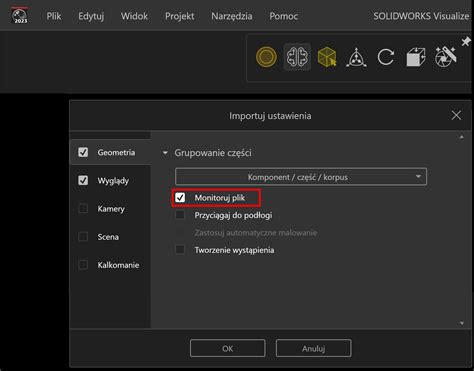Uncheck the Geometria checkbox
The image size is (474, 371).
83,152
